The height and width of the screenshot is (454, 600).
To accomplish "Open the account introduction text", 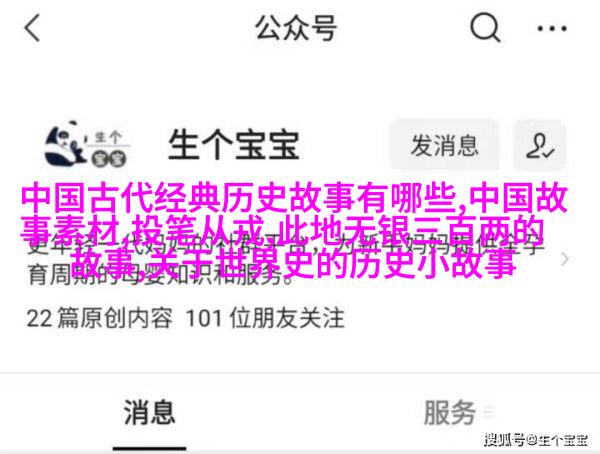I will tap(285, 258).
